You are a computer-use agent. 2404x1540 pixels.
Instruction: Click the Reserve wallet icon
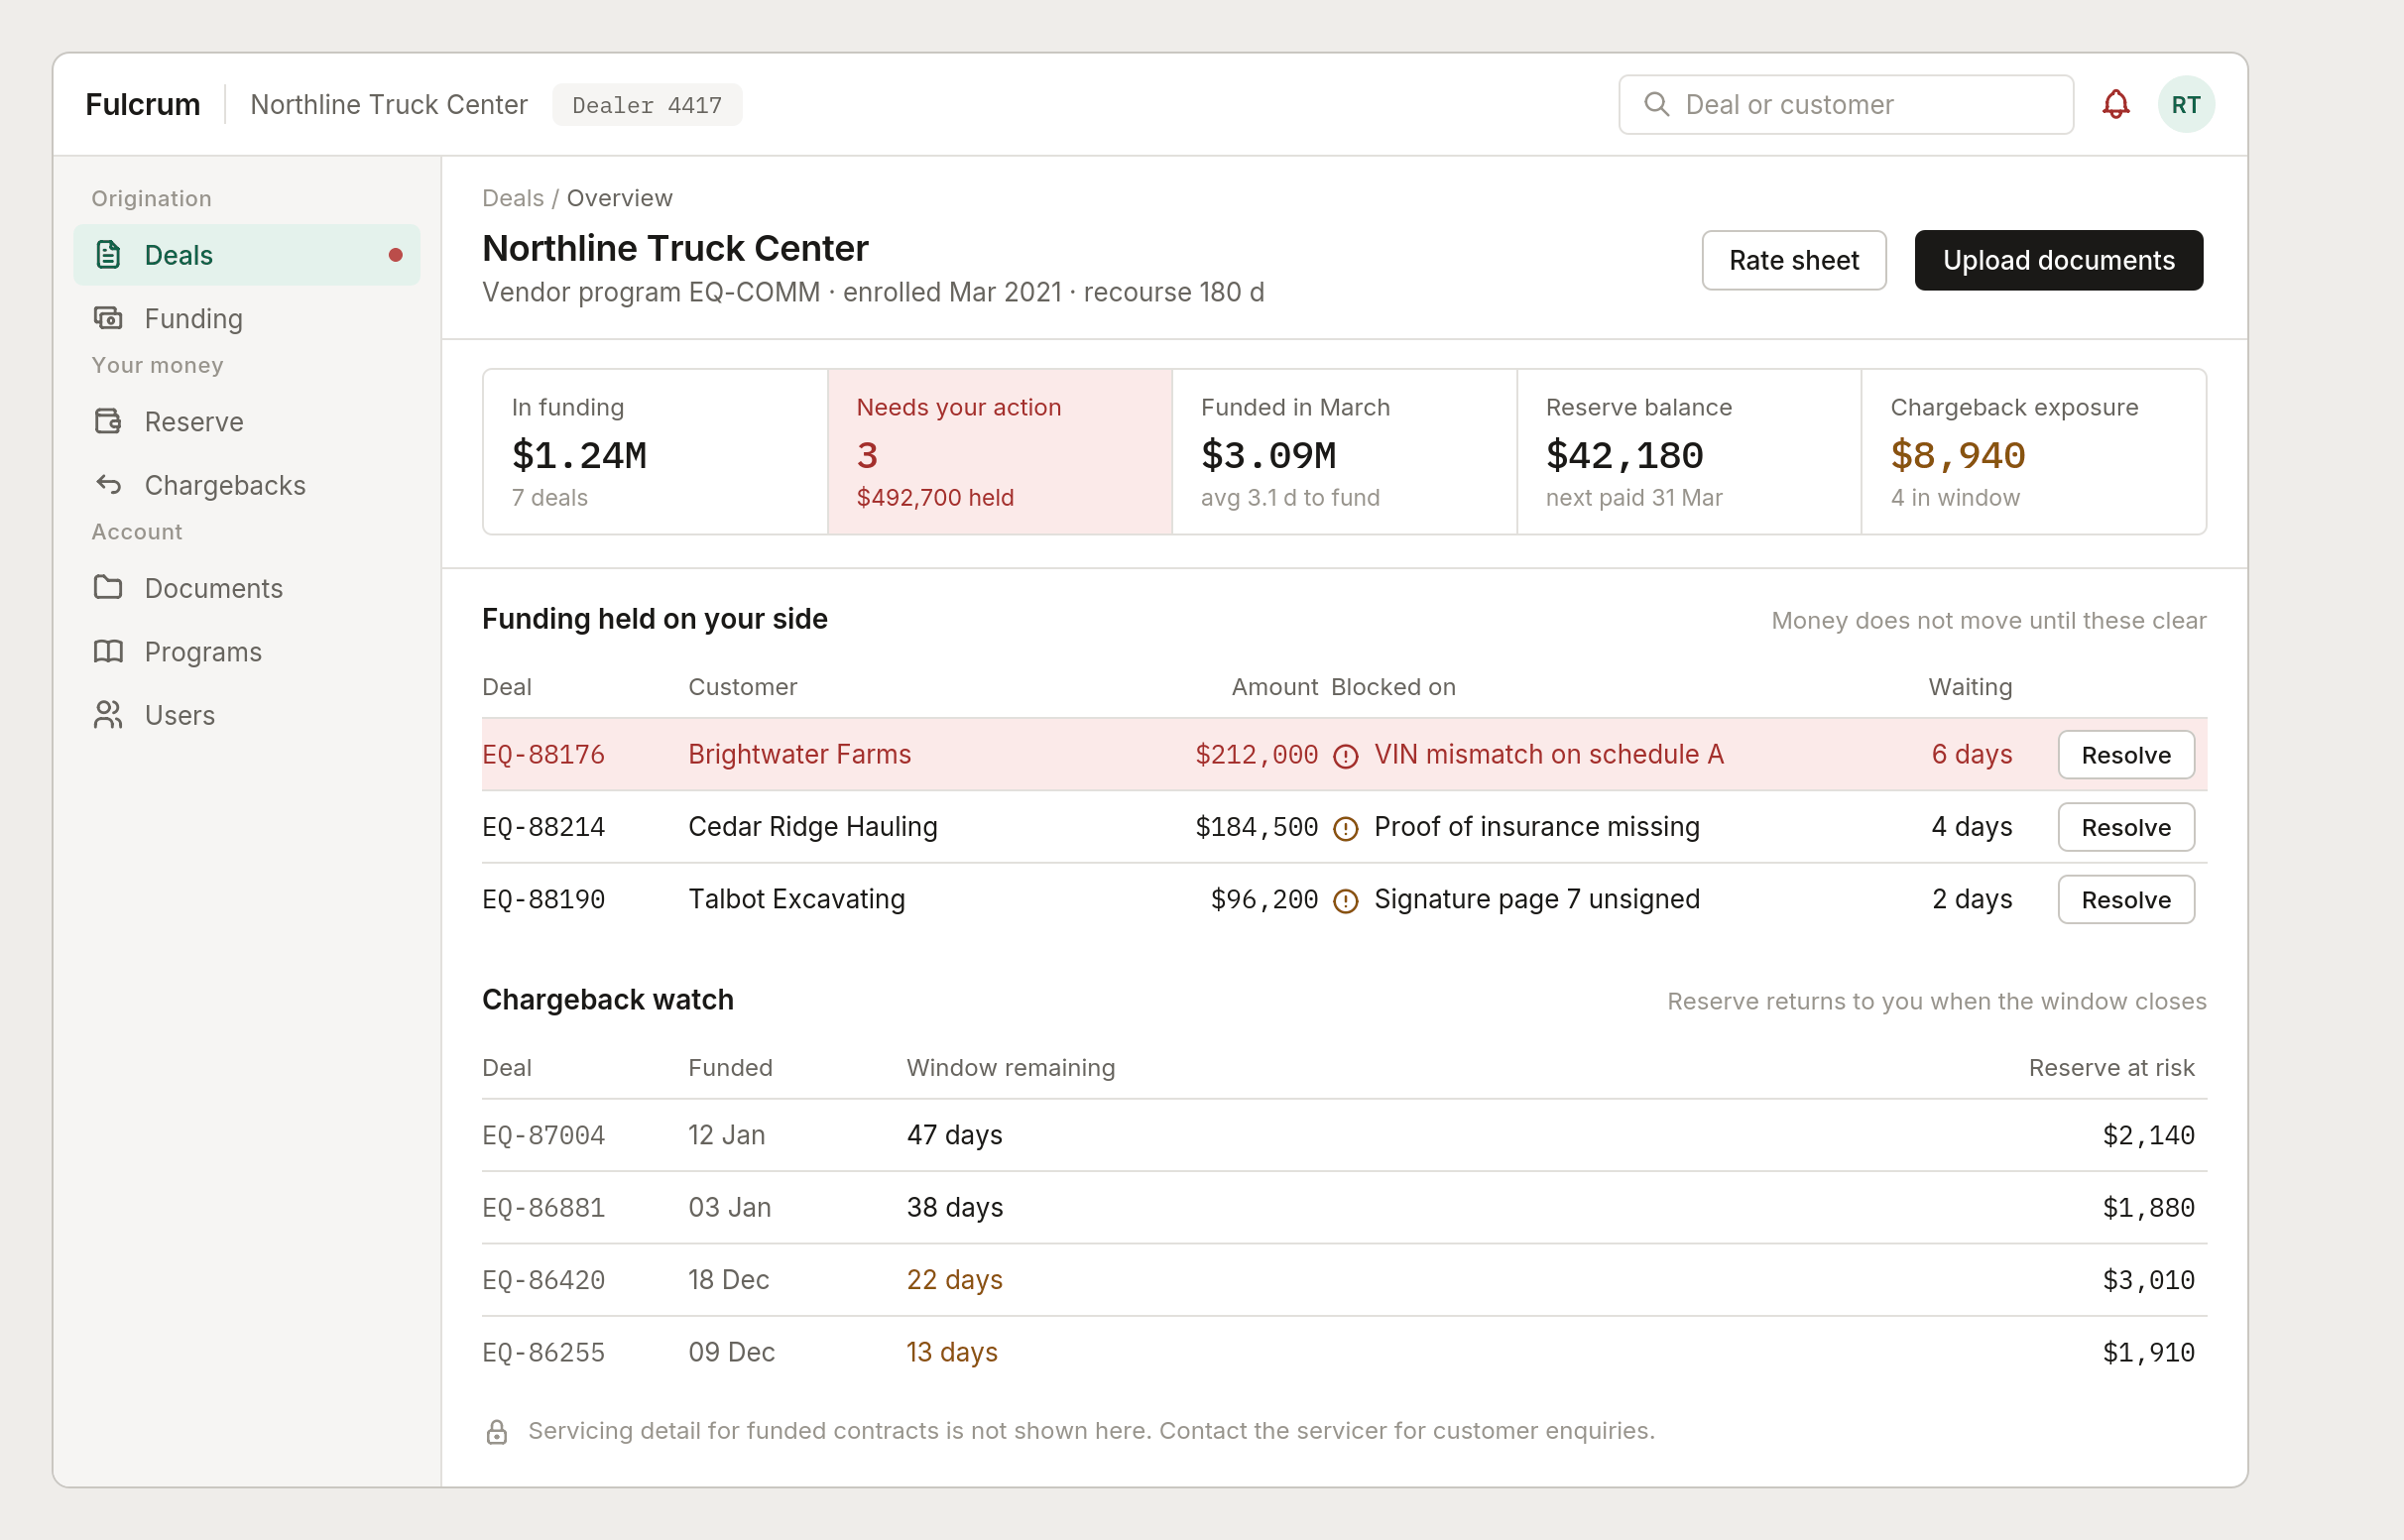(x=108, y=421)
